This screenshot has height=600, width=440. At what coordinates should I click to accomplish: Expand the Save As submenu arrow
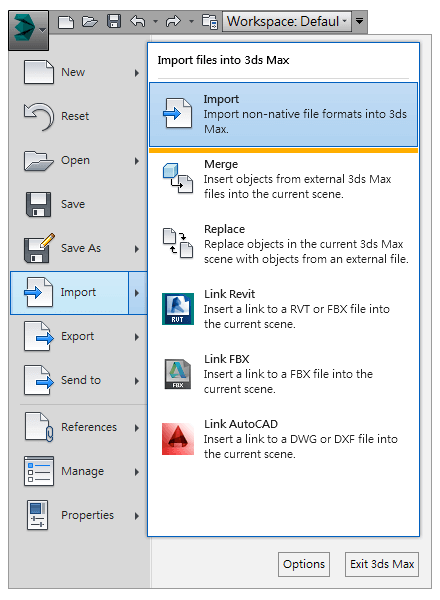(x=137, y=249)
